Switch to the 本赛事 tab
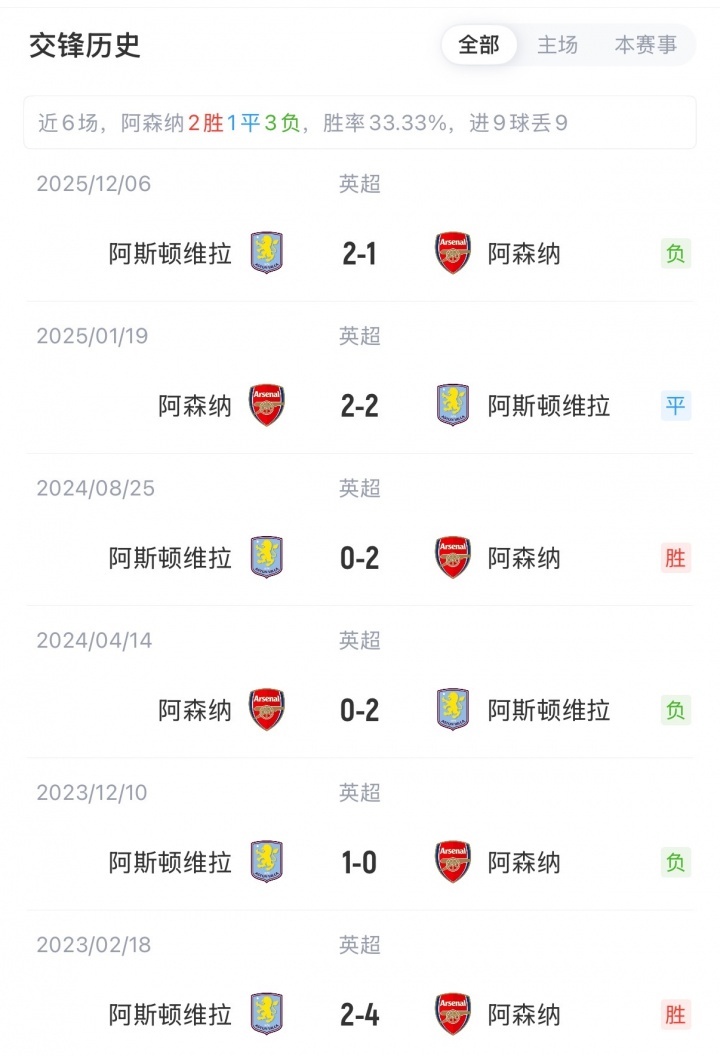Screen dimensions: 720x1056 point(645,45)
